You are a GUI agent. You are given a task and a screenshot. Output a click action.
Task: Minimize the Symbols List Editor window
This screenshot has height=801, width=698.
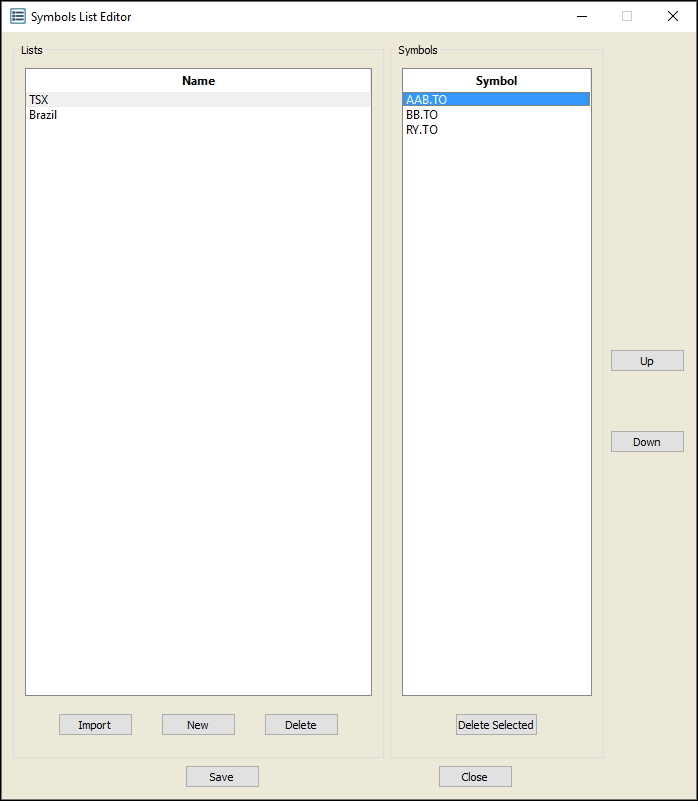581,16
